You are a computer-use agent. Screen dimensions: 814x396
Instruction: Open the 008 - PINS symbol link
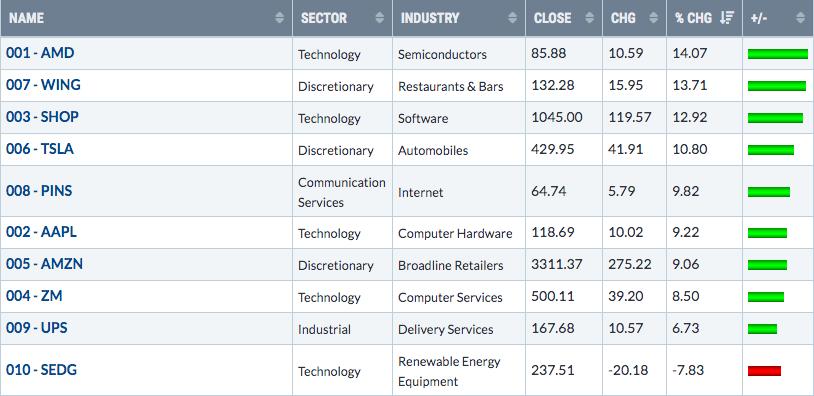39,191
